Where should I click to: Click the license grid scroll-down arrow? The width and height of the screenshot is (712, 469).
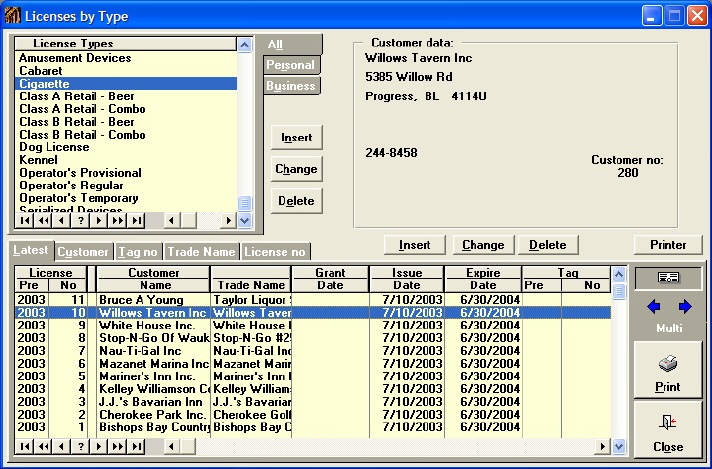click(x=619, y=446)
